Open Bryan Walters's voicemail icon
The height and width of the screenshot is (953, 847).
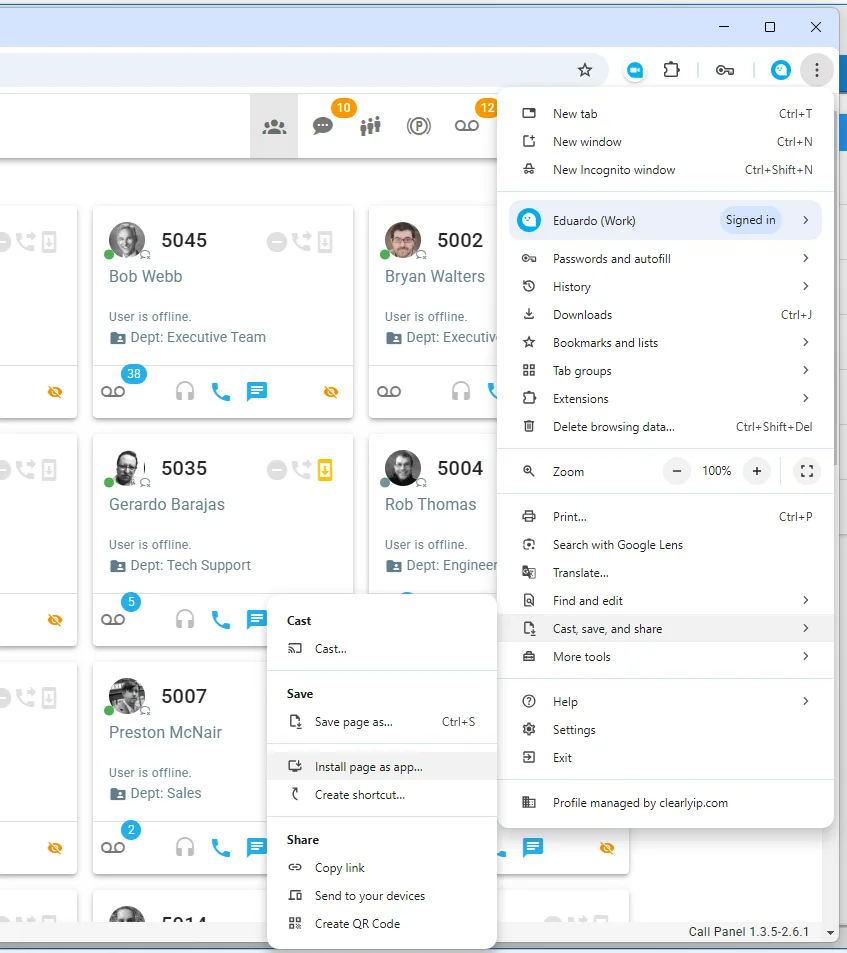click(389, 391)
